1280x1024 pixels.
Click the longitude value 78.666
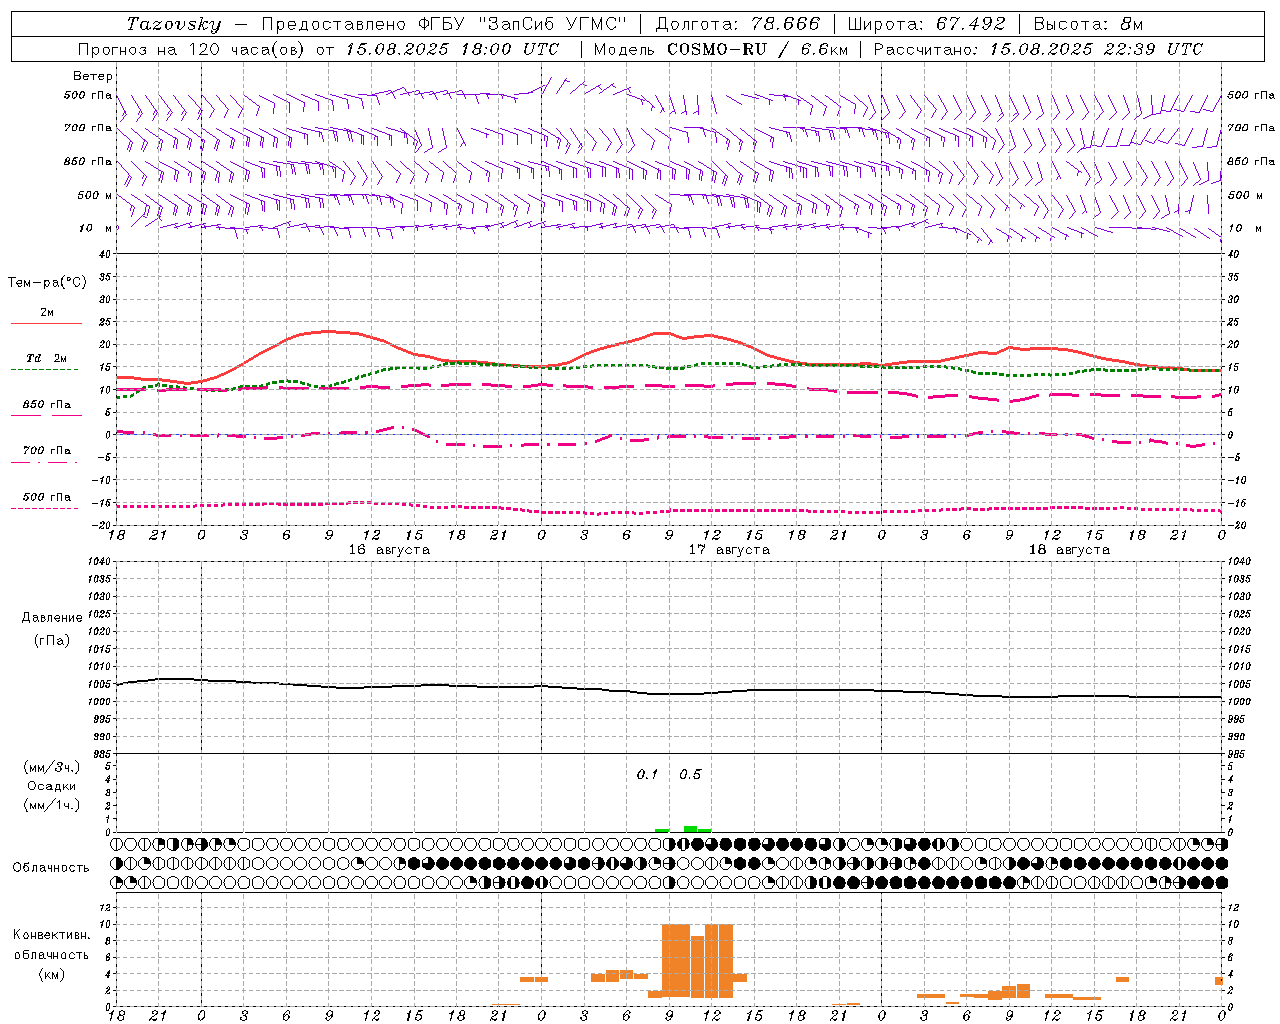(786, 24)
